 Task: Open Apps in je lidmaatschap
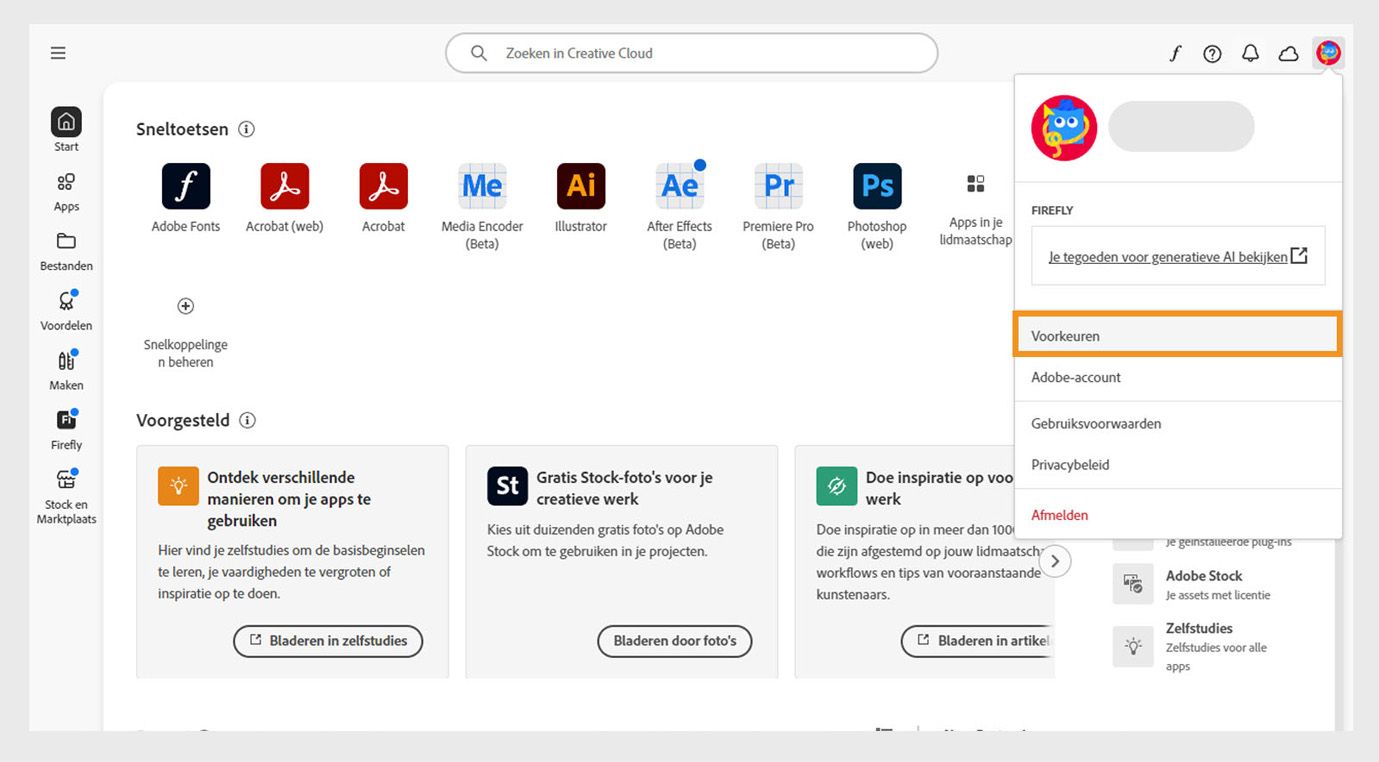tap(976, 209)
